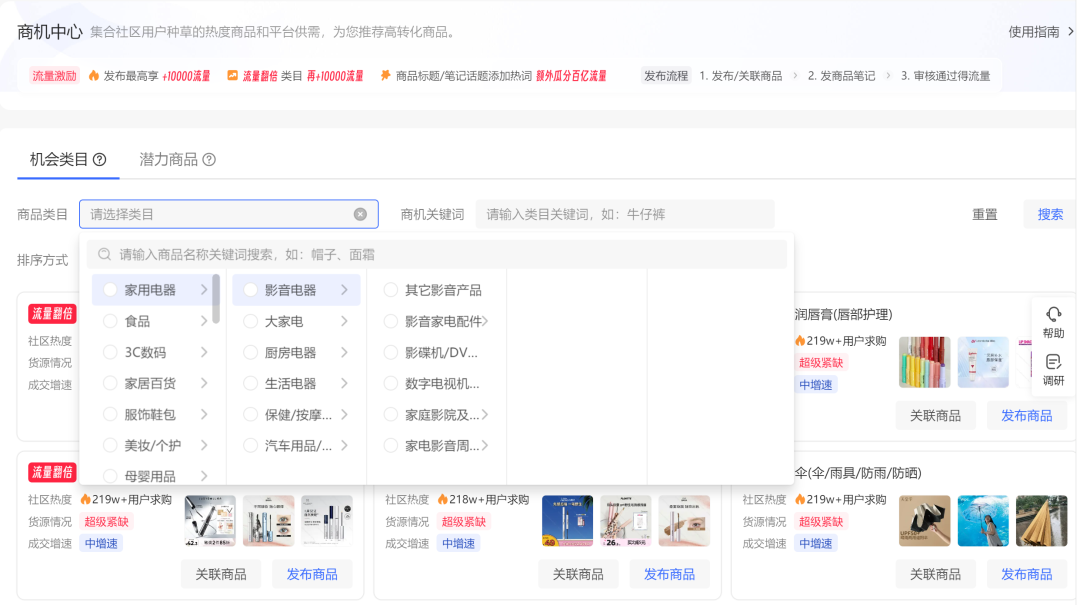Expand the 厨房电器 subcategory arrow
The width and height of the screenshot is (1080, 605).
pyautogui.click(x=344, y=352)
